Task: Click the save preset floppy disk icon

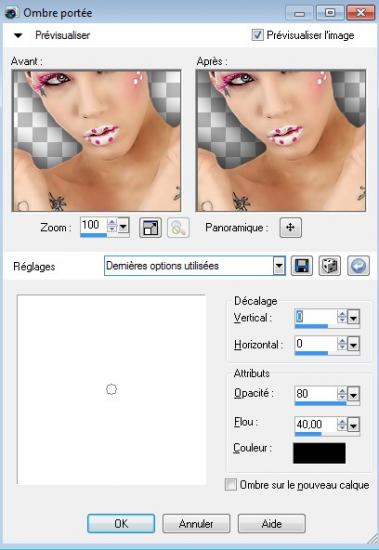Action: coord(302,266)
